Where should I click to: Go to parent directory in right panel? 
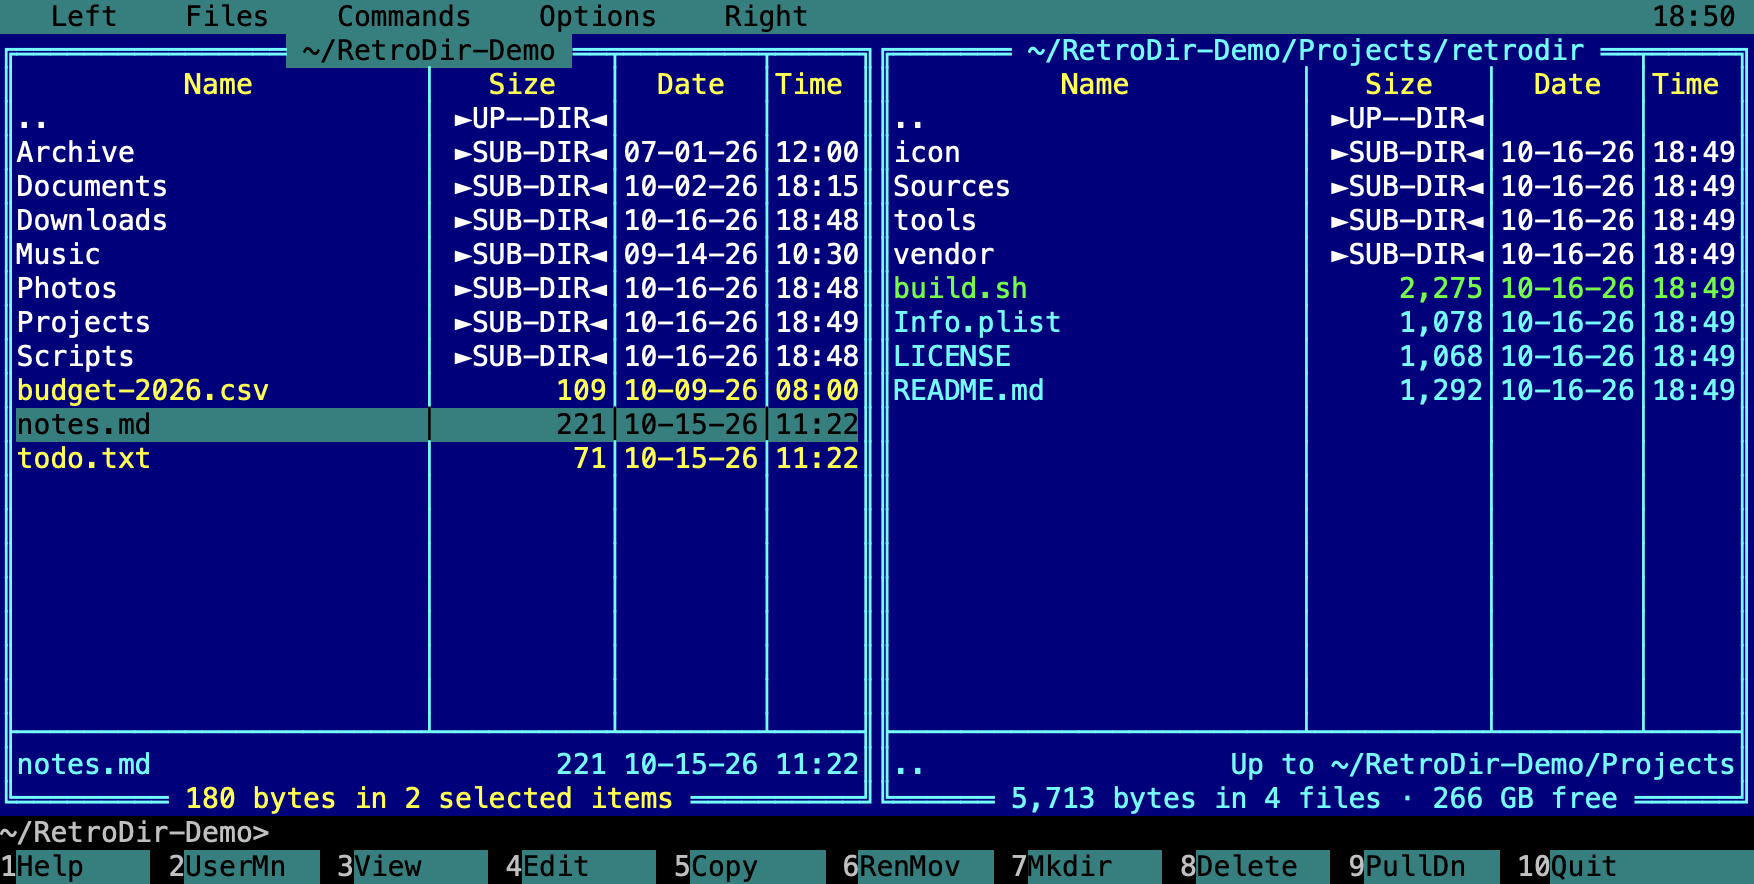click(1314, 118)
